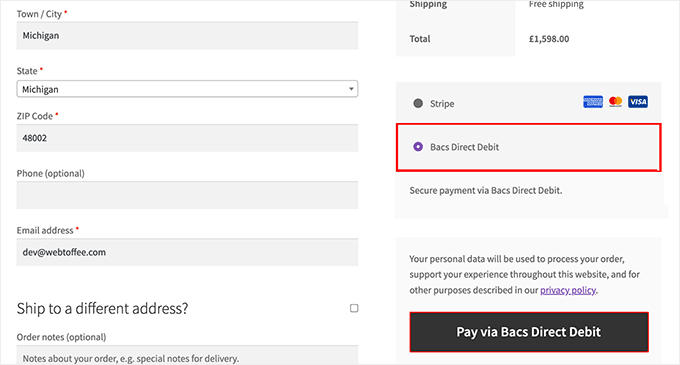Click the Phone (optional) field label
Viewport: 680px width, 365px height.
[51, 173]
